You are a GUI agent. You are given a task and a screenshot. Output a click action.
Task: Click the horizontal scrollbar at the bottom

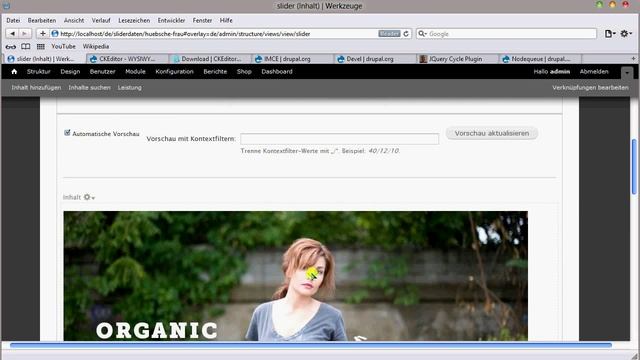[311, 345]
